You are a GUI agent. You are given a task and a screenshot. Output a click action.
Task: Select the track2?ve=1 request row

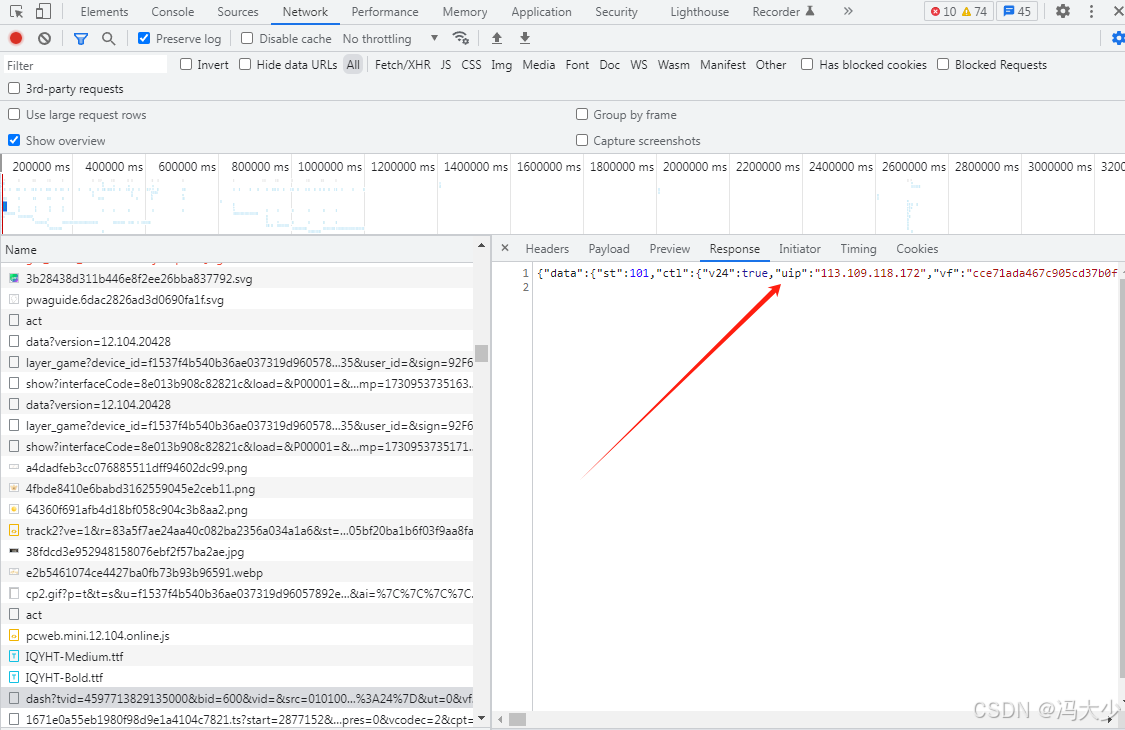tap(237, 530)
